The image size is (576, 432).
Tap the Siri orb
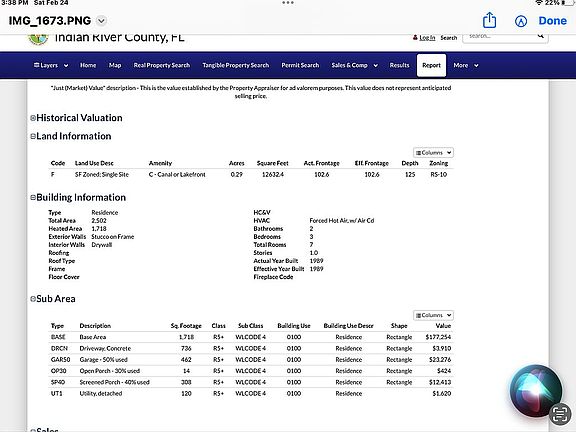pyautogui.click(x=536, y=391)
